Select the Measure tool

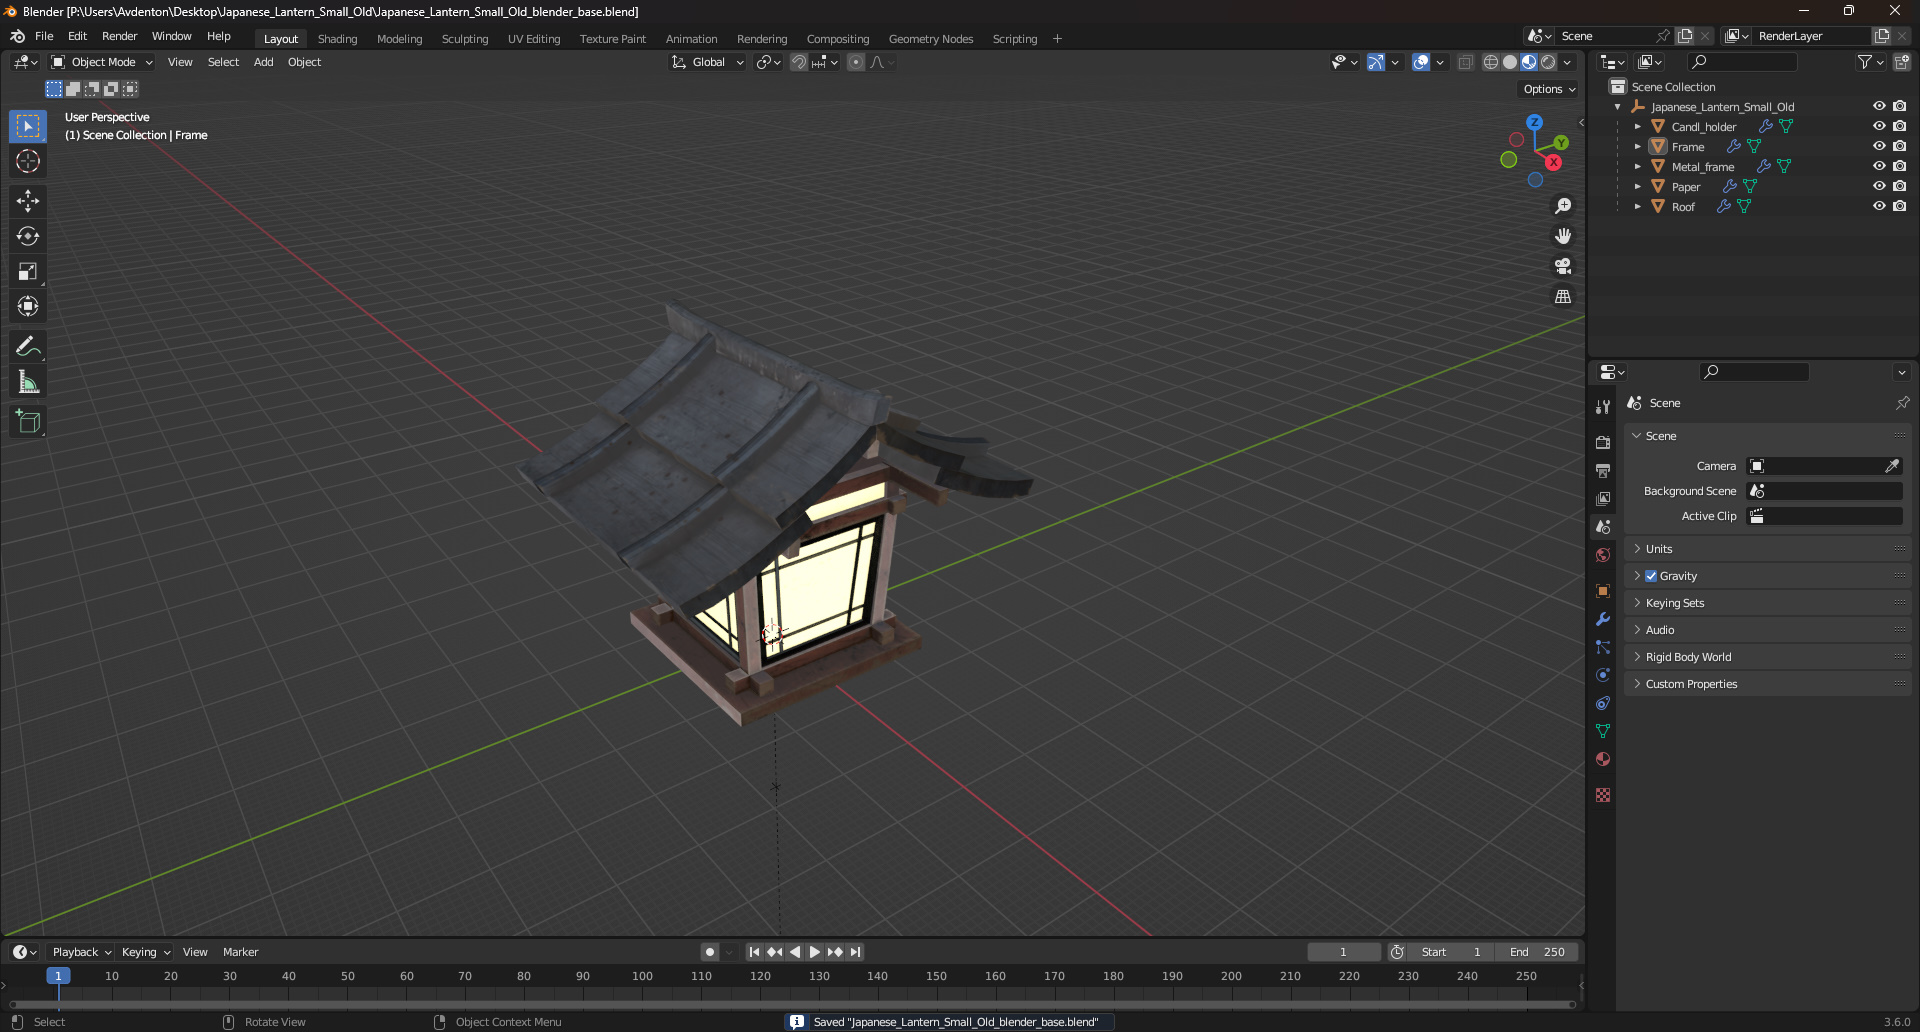point(28,382)
